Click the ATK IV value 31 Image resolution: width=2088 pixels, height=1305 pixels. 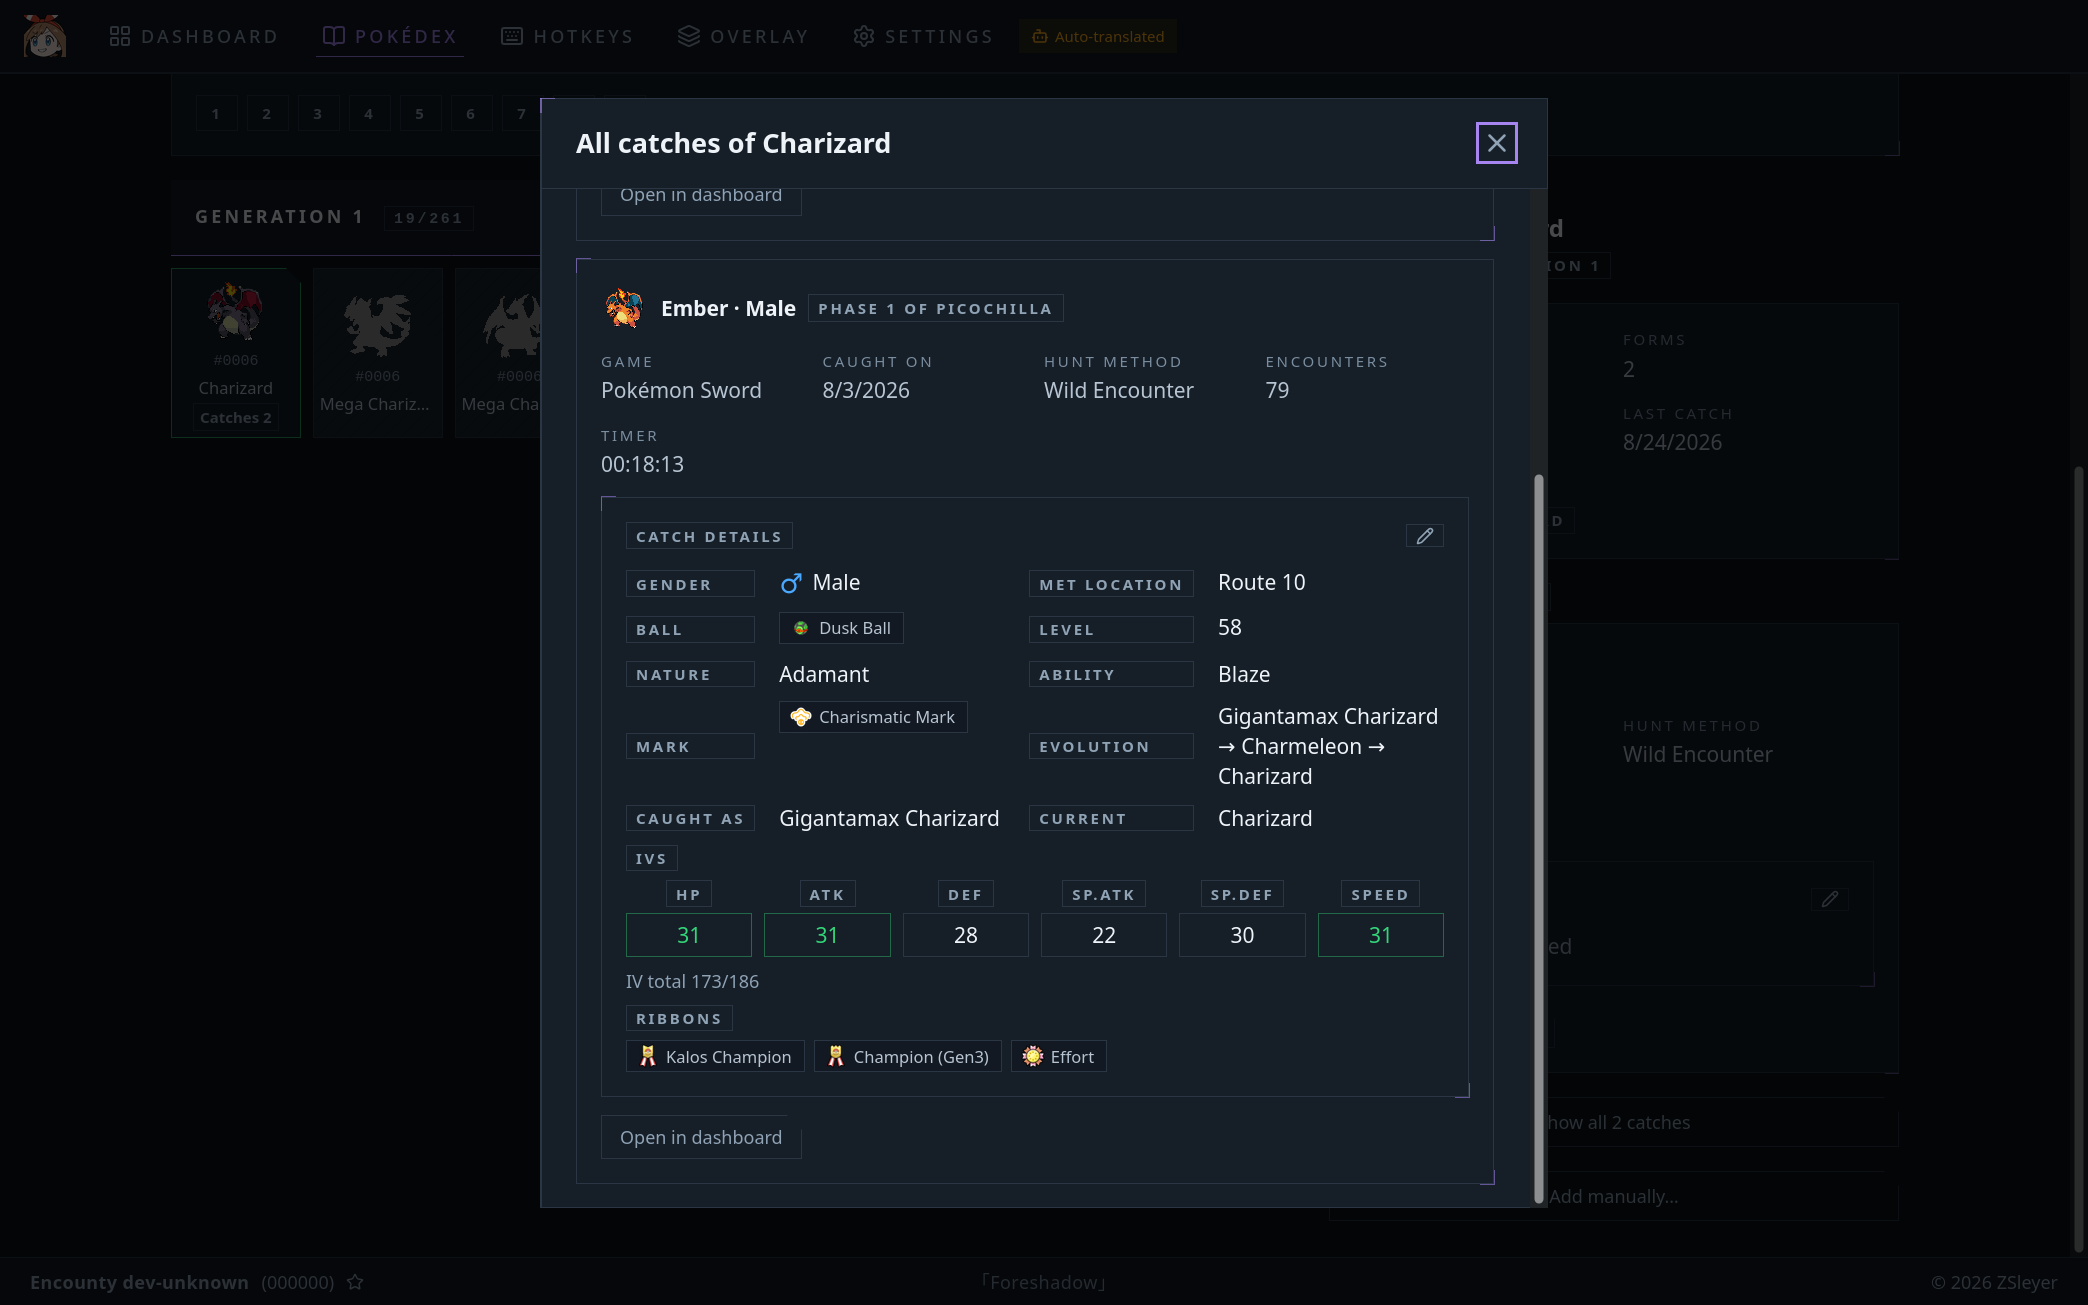click(827, 935)
